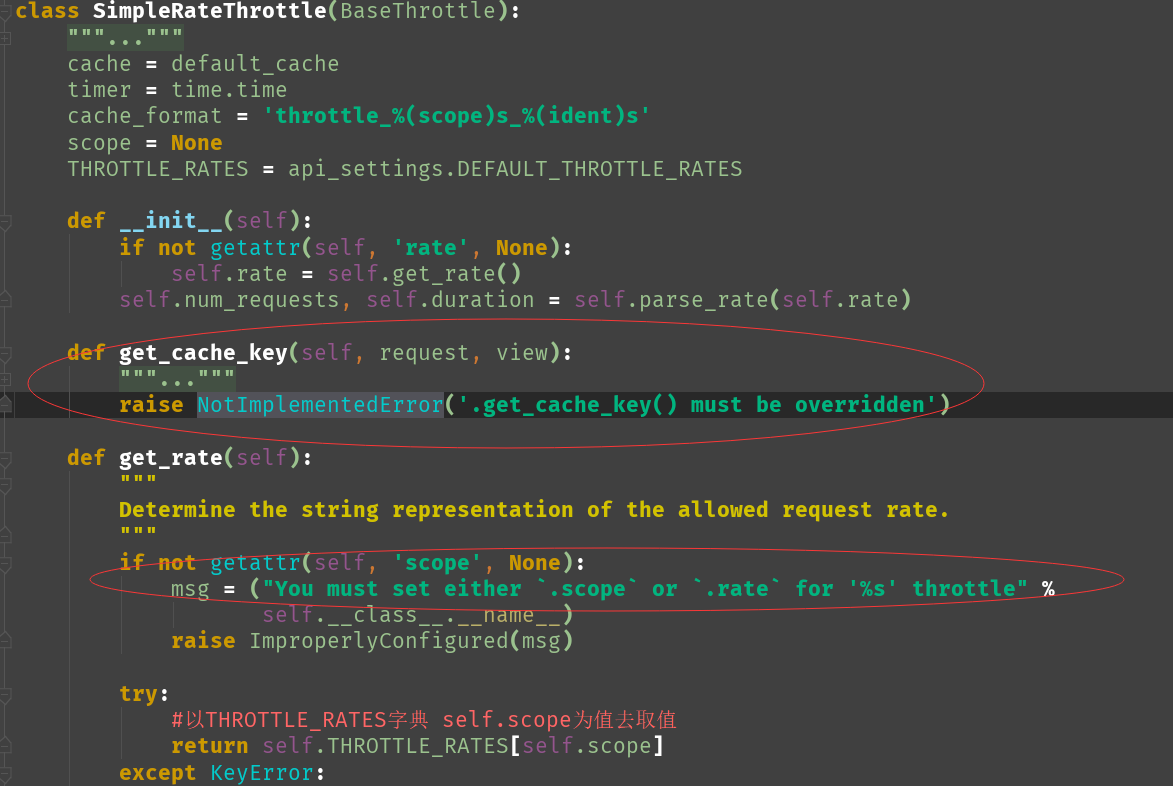Click the highlighted NotImplementedError identifier
This screenshot has width=1173, height=786.
320,405
